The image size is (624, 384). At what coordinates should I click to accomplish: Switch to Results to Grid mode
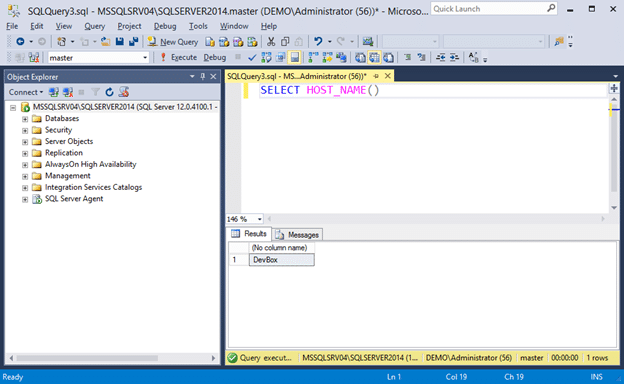tap(374, 58)
